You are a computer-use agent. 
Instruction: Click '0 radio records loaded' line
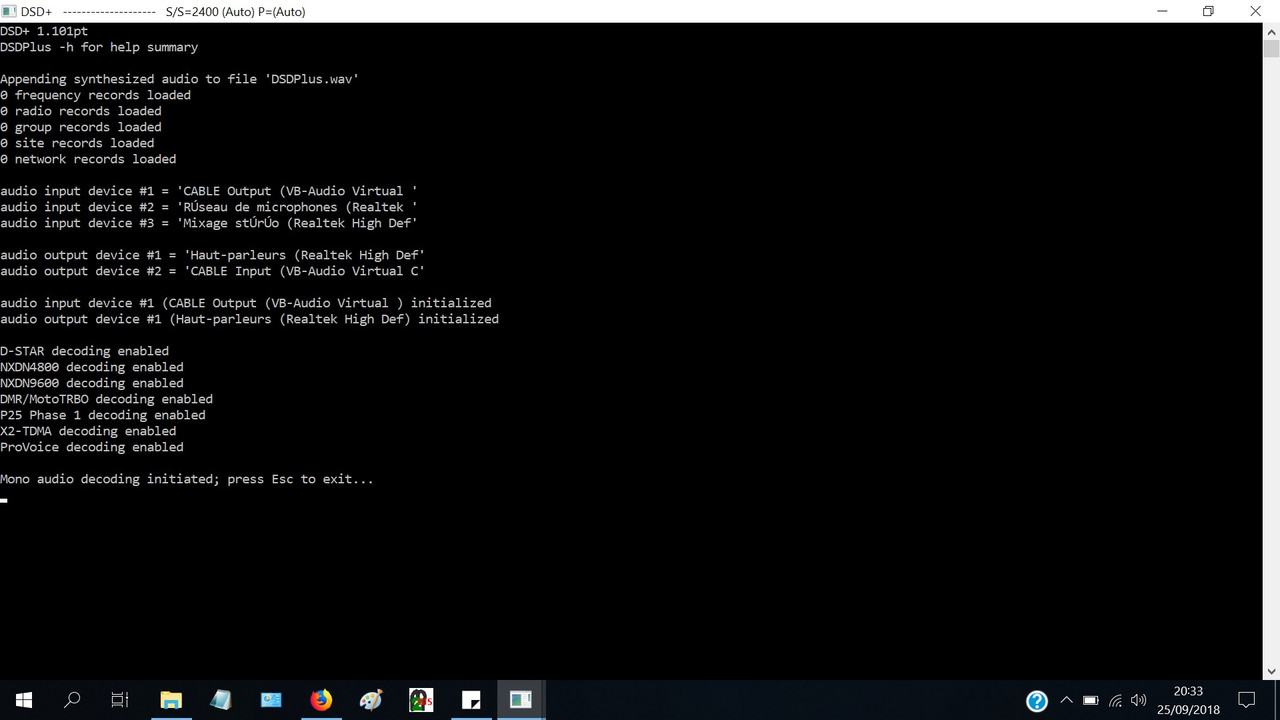[x=81, y=111]
